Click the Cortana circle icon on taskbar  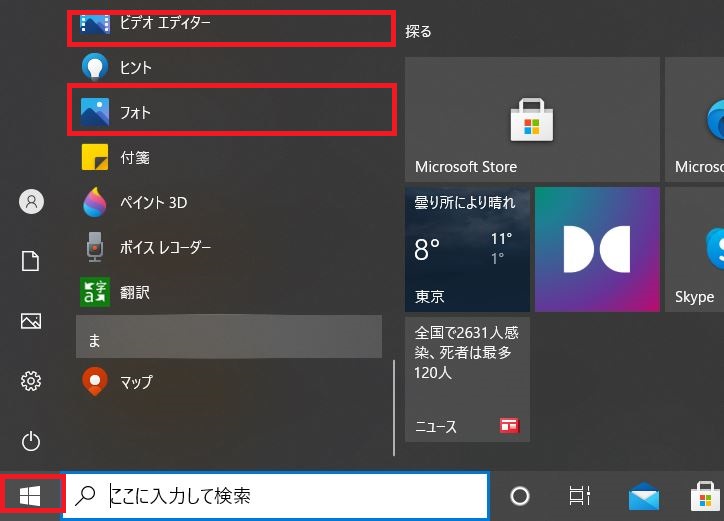(x=520, y=496)
